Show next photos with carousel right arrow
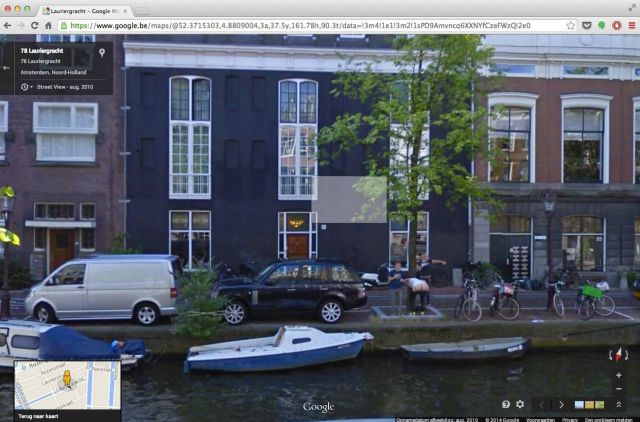 [x=562, y=404]
